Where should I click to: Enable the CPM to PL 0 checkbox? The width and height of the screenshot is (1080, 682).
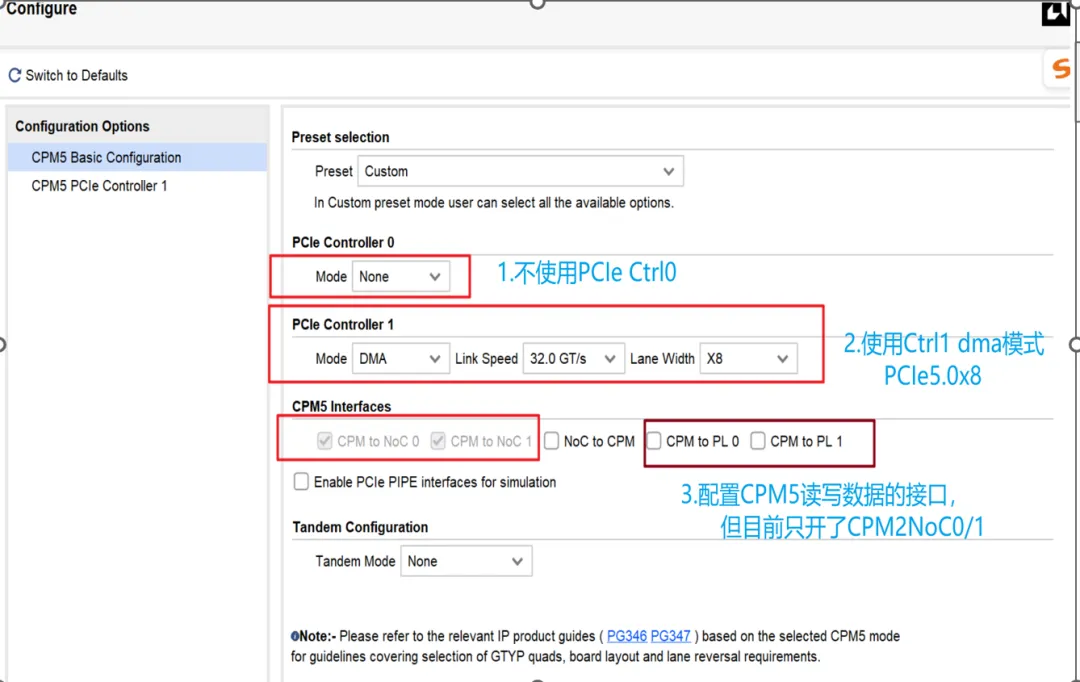(x=654, y=441)
